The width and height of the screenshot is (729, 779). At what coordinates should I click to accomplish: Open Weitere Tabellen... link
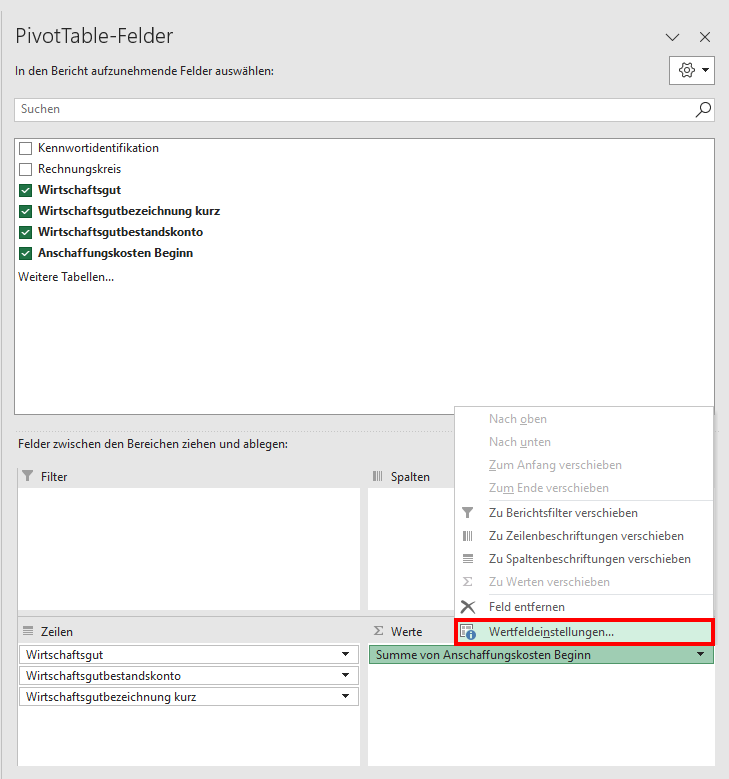(x=66, y=277)
